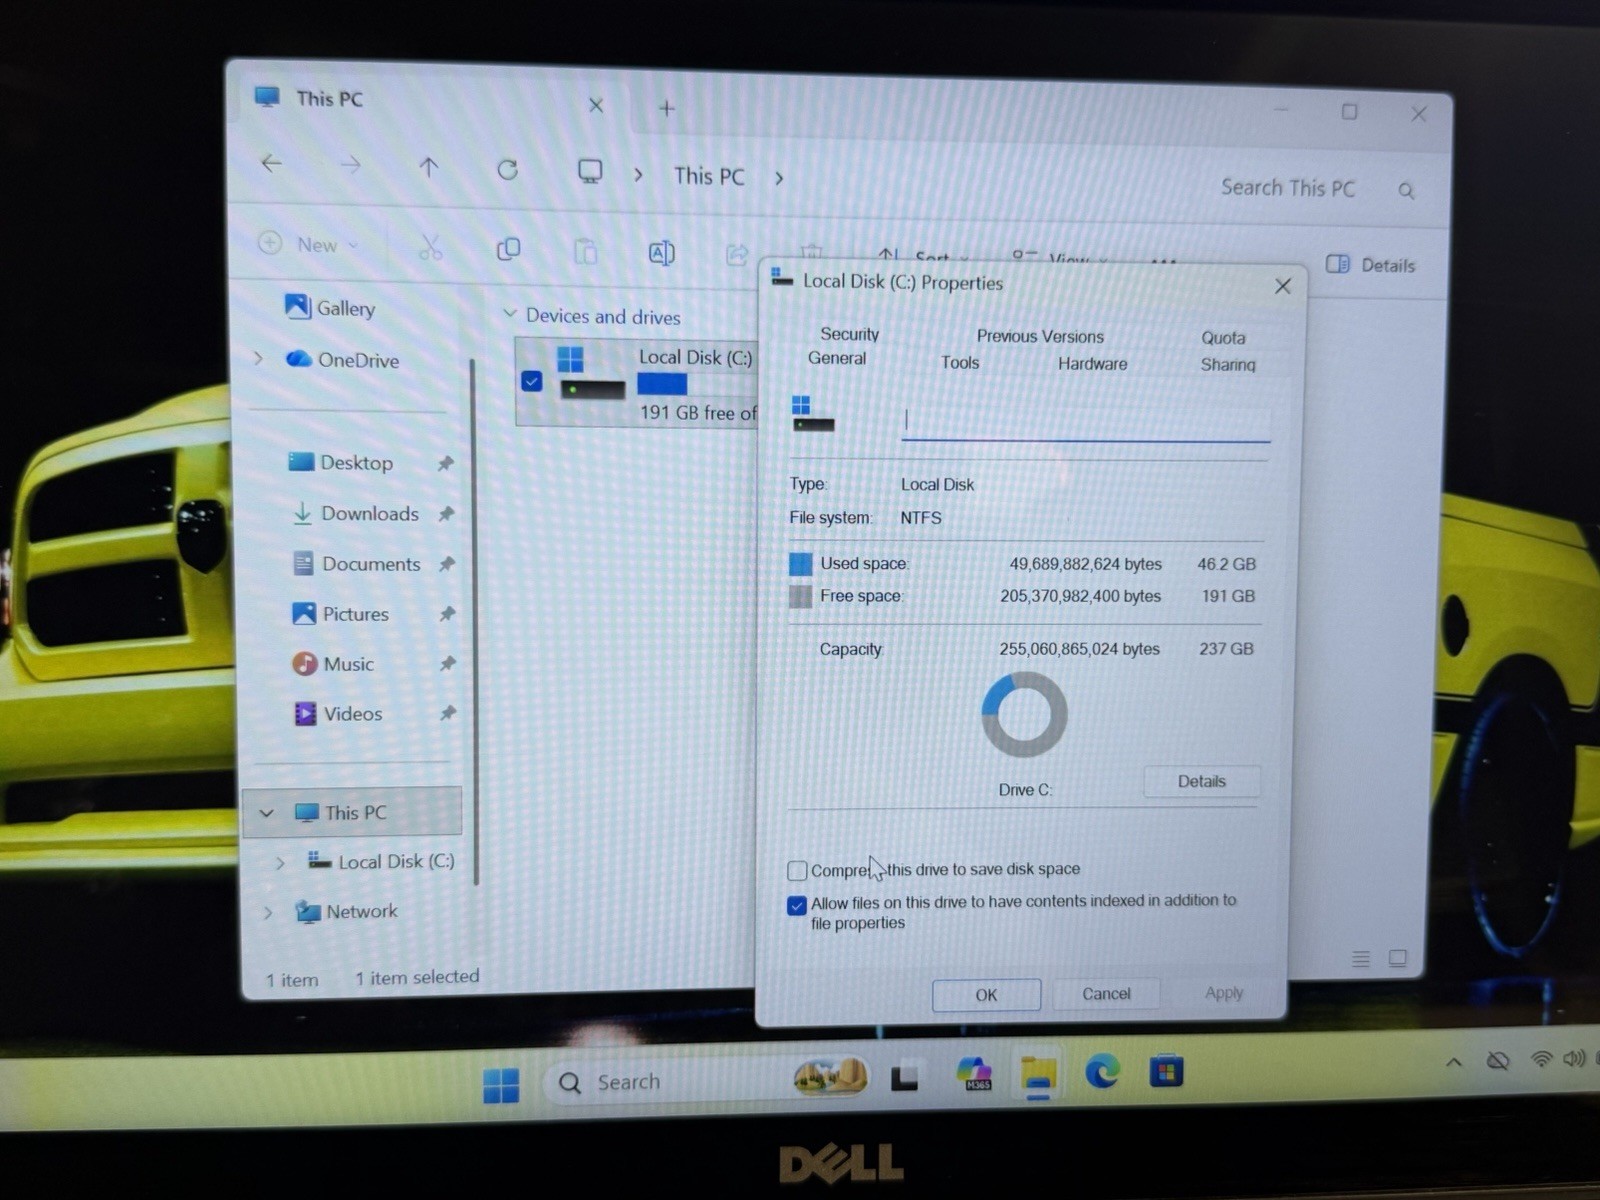Click the drive label text field
1600x1200 pixels.
coord(1085,422)
